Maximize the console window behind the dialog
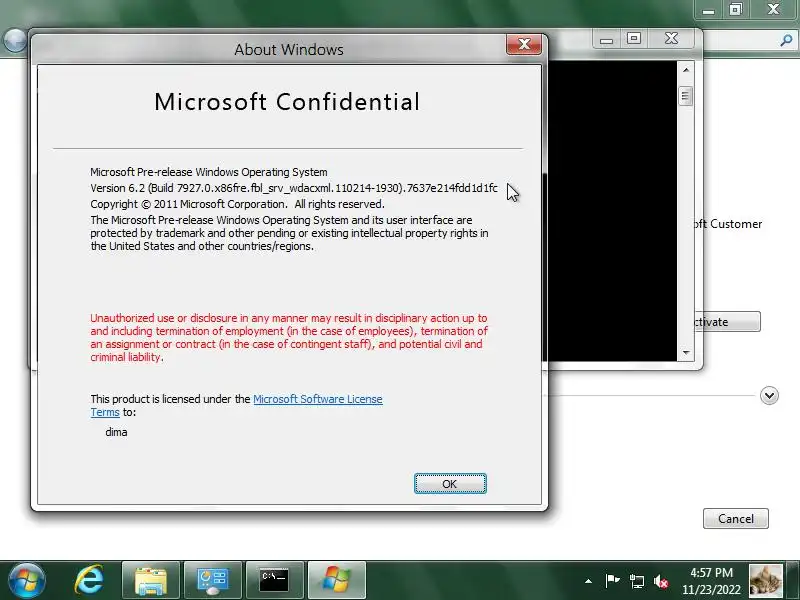The image size is (800, 600). pos(634,39)
